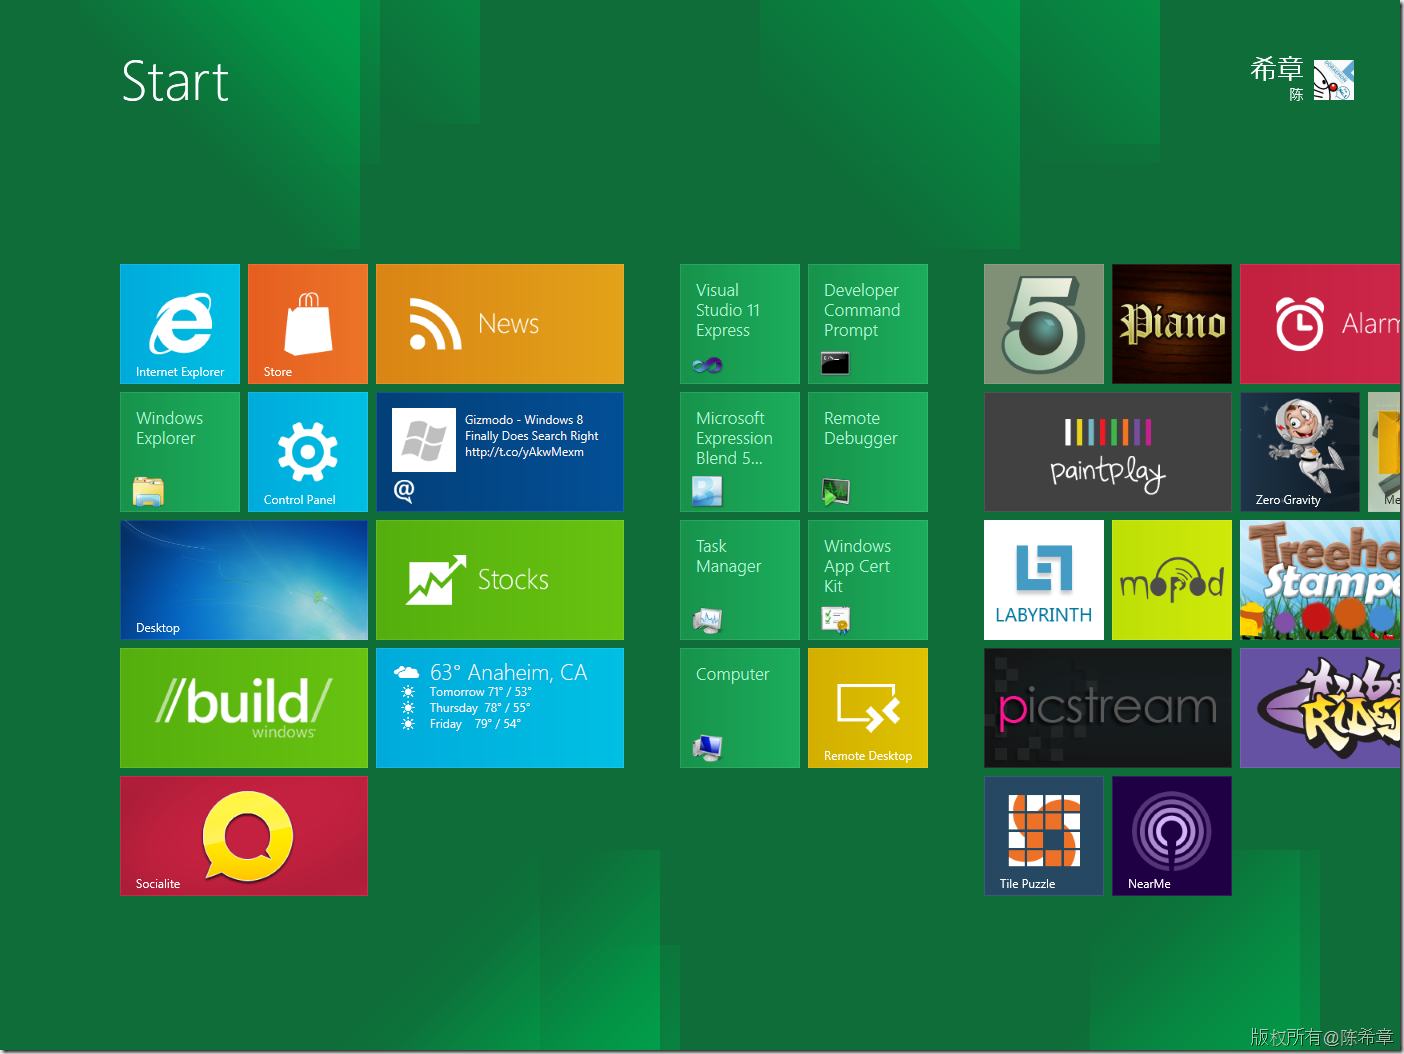Image resolution: width=1404 pixels, height=1054 pixels.
Task: Open the Tile Puzzle game
Action: pyautogui.click(x=1044, y=836)
